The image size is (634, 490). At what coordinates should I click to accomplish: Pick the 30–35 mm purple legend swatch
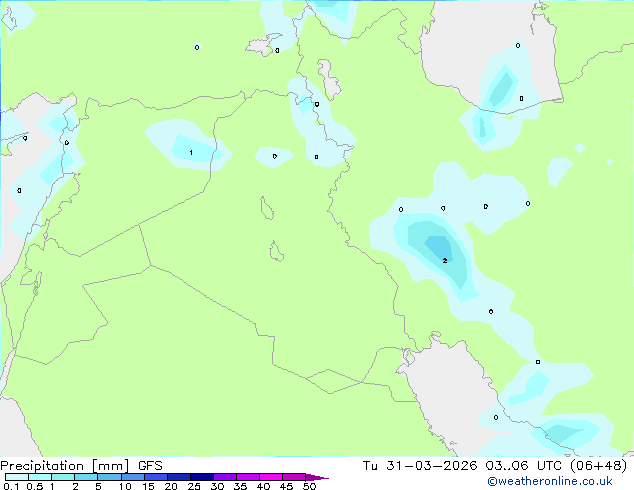pyautogui.click(x=225, y=477)
